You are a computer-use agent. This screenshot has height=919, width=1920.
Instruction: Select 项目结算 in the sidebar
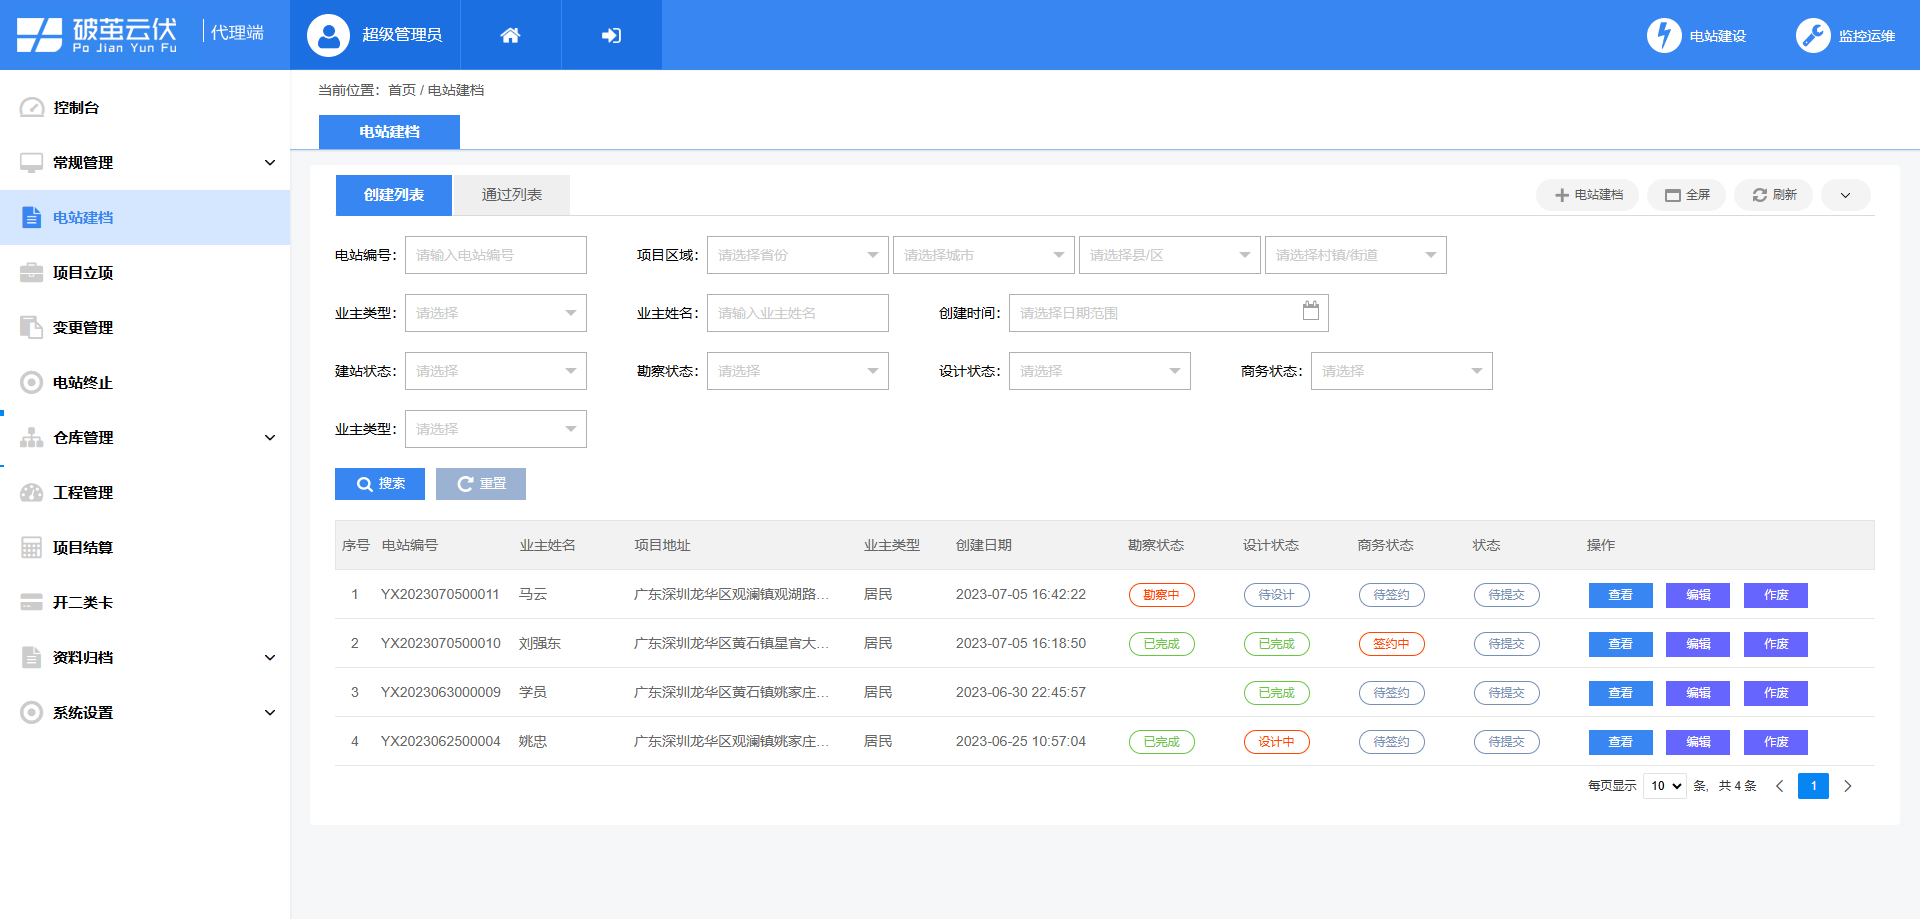click(82, 547)
